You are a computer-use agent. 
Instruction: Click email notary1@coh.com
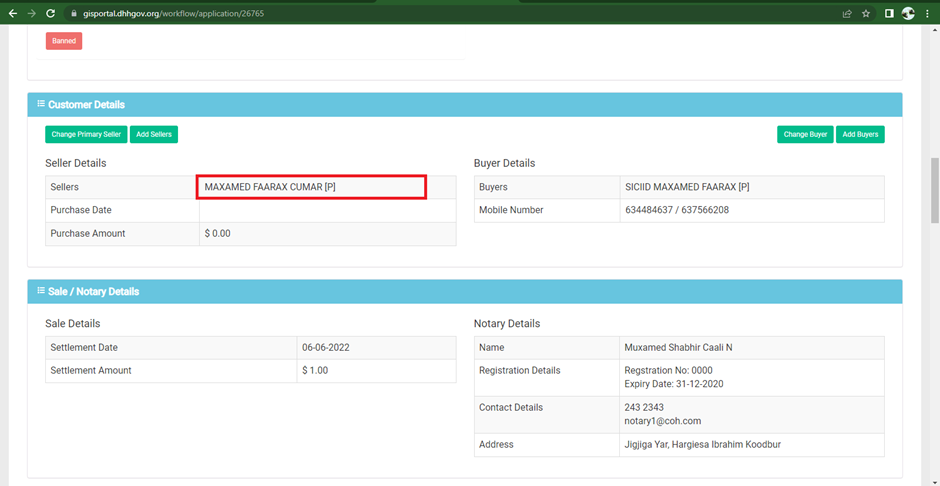point(662,421)
